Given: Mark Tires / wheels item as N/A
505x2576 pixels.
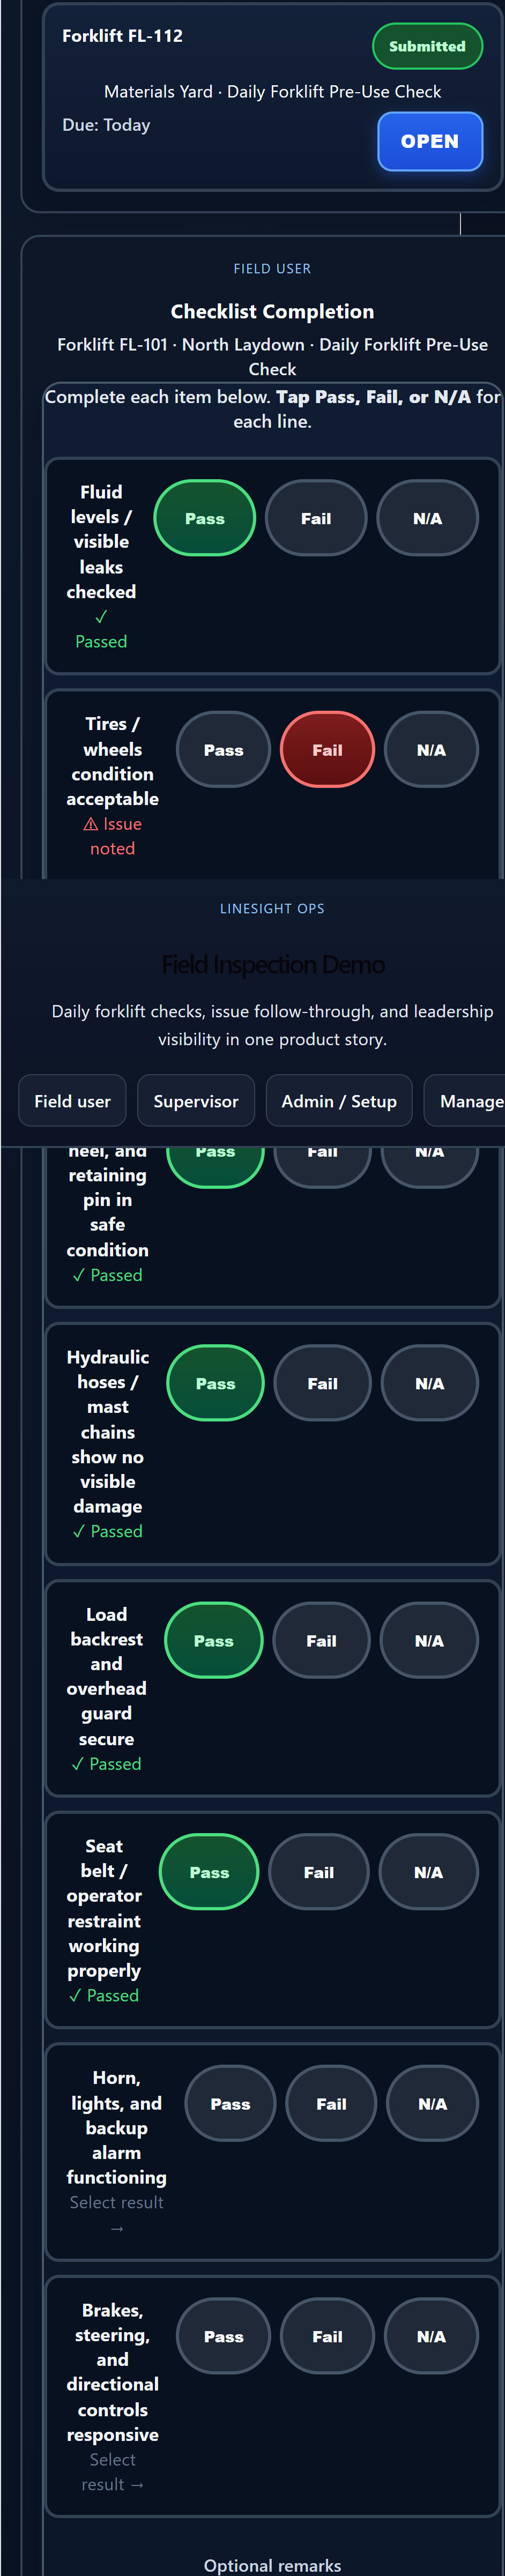Looking at the screenshot, I should (x=431, y=748).
